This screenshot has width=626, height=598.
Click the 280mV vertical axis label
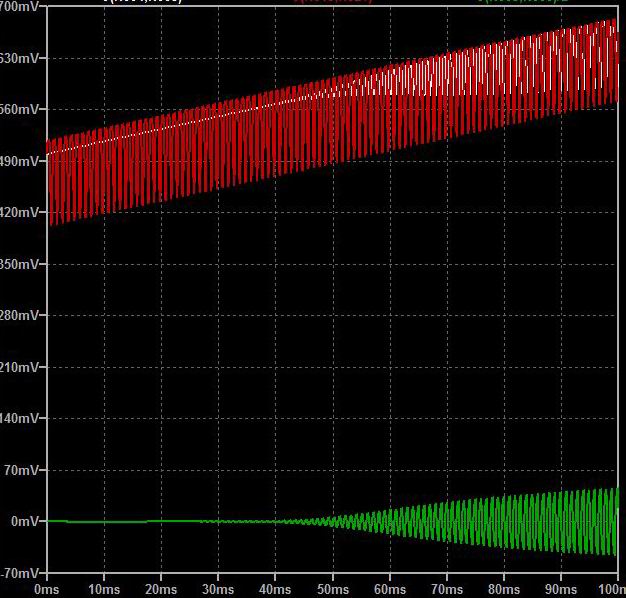click(x=20, y=315)
